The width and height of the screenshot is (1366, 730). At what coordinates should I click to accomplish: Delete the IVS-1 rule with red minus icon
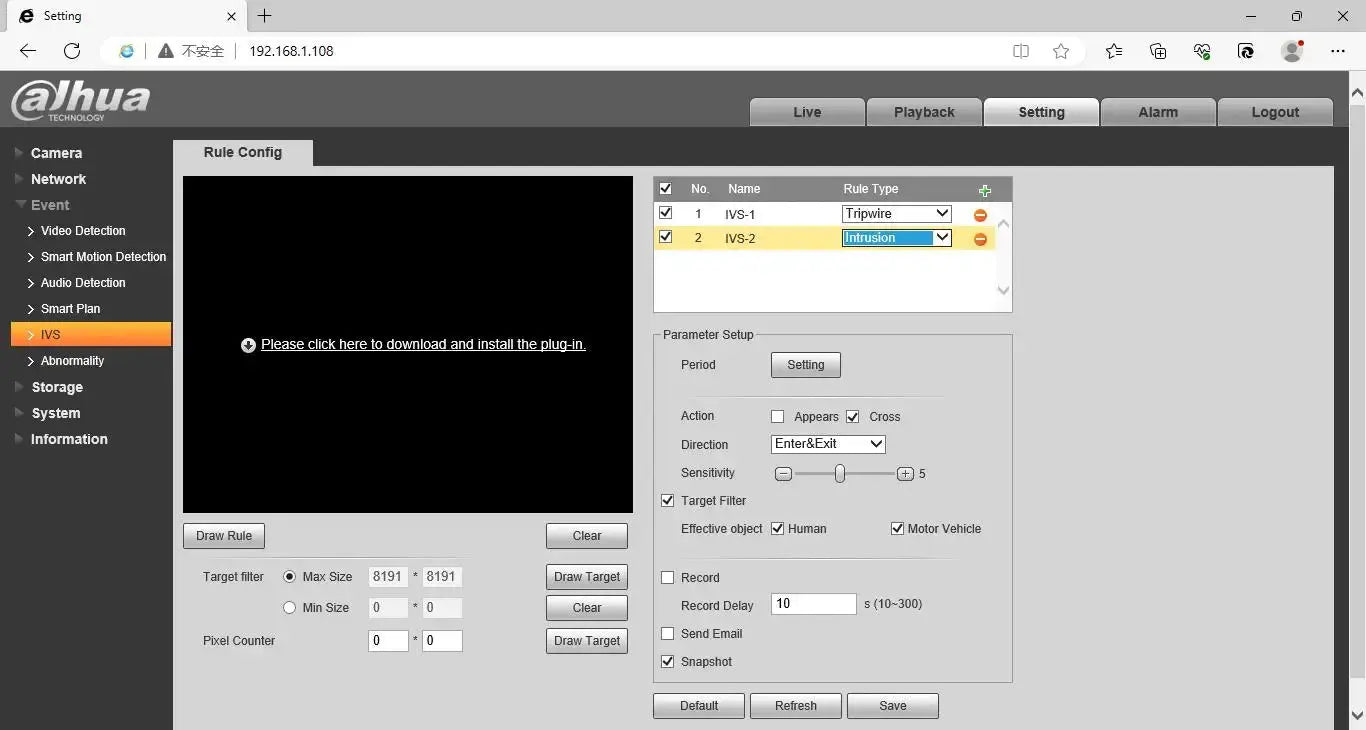[980, 215]
